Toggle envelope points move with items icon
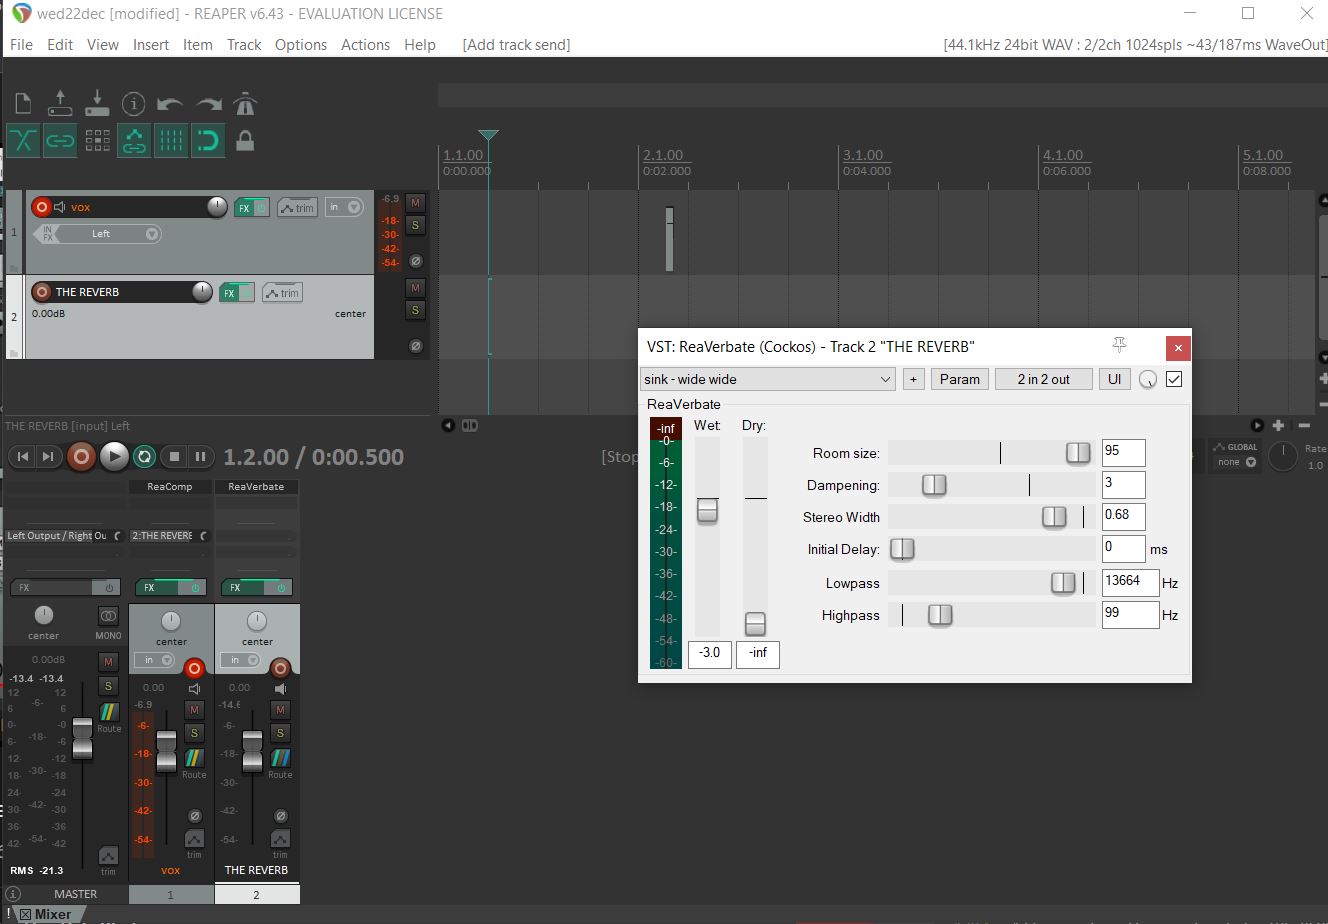 click(x=134, y=140)
